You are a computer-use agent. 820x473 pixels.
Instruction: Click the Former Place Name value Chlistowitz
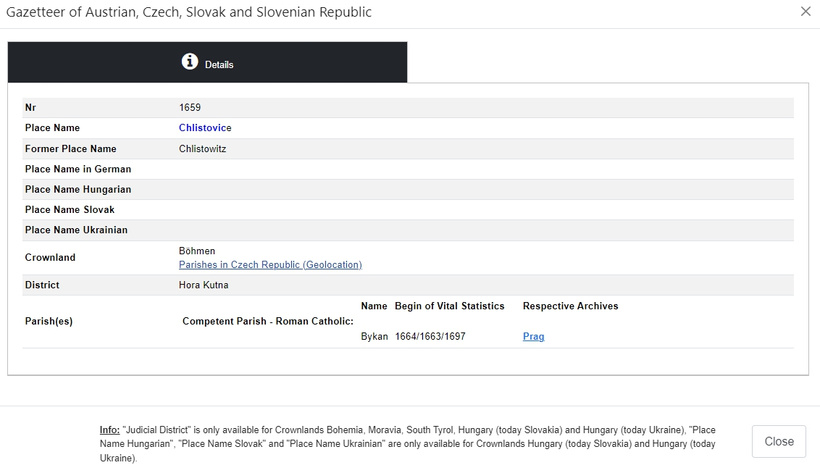(x=202, y=149)
